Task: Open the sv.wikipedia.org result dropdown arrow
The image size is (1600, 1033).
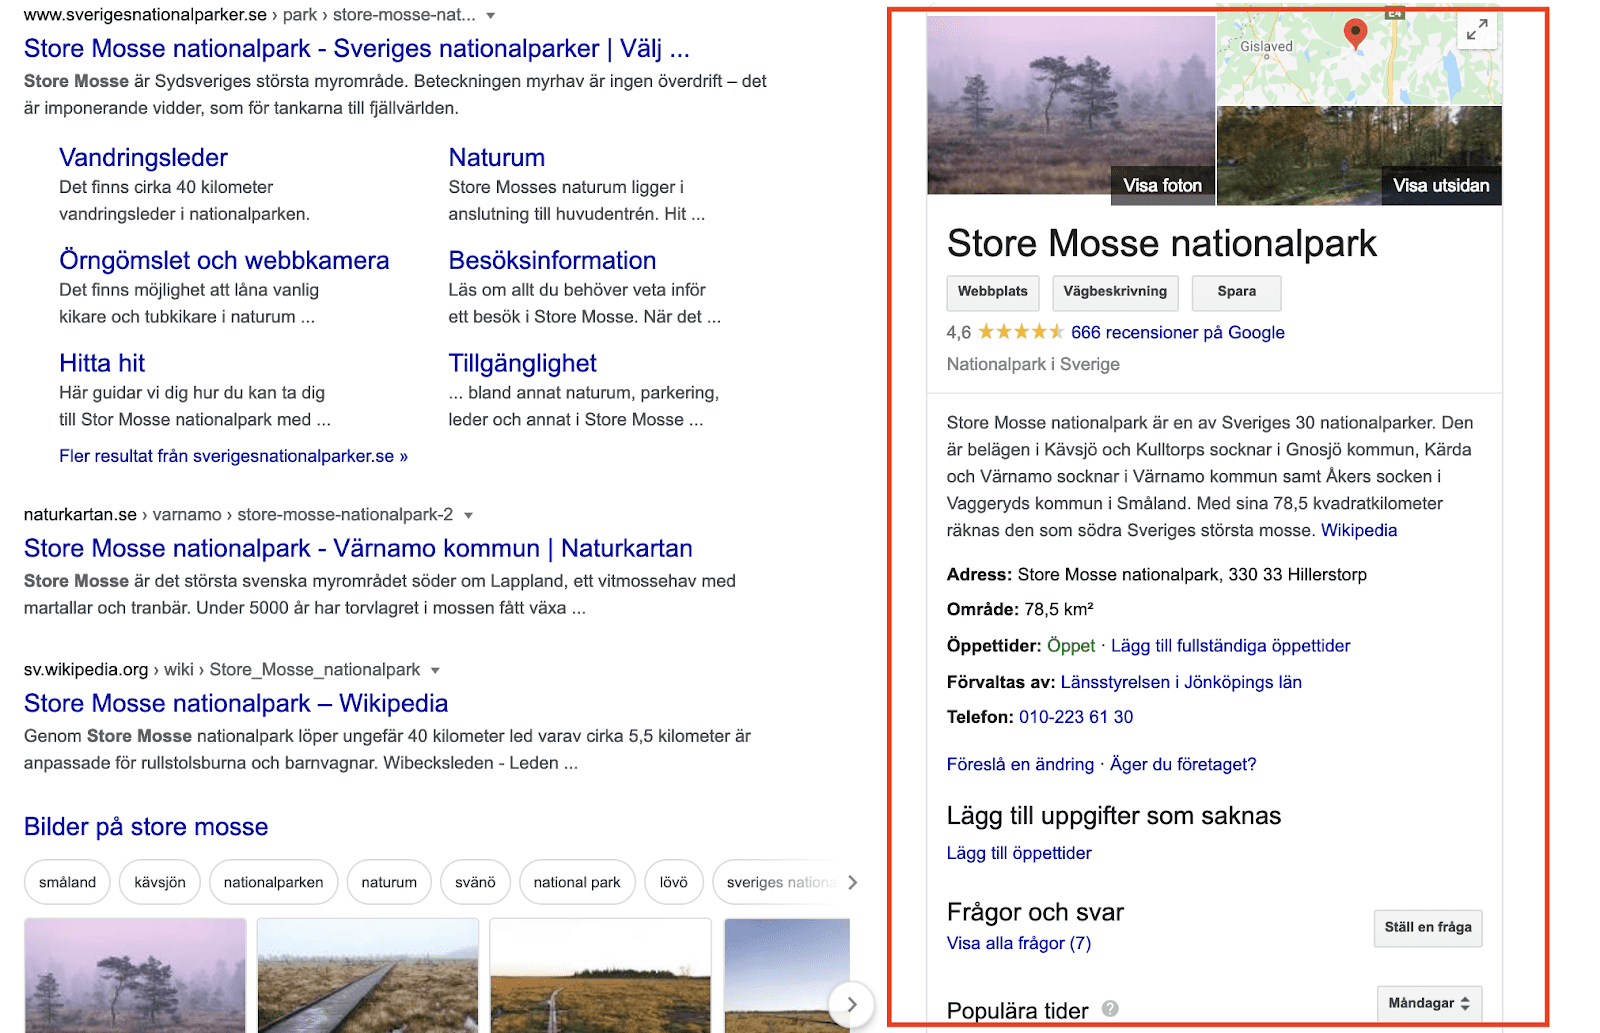Action: [435, 671]
